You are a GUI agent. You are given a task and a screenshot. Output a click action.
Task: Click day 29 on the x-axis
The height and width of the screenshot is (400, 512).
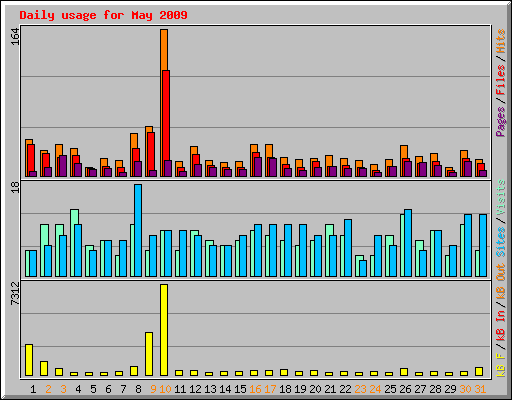click(x=450, y=389)
